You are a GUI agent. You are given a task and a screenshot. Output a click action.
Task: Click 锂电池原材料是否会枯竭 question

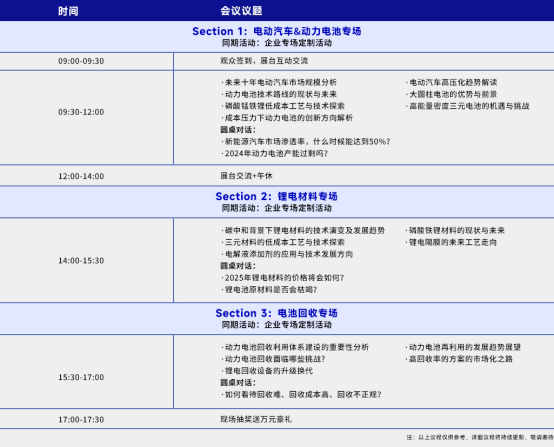pos(269,290)
